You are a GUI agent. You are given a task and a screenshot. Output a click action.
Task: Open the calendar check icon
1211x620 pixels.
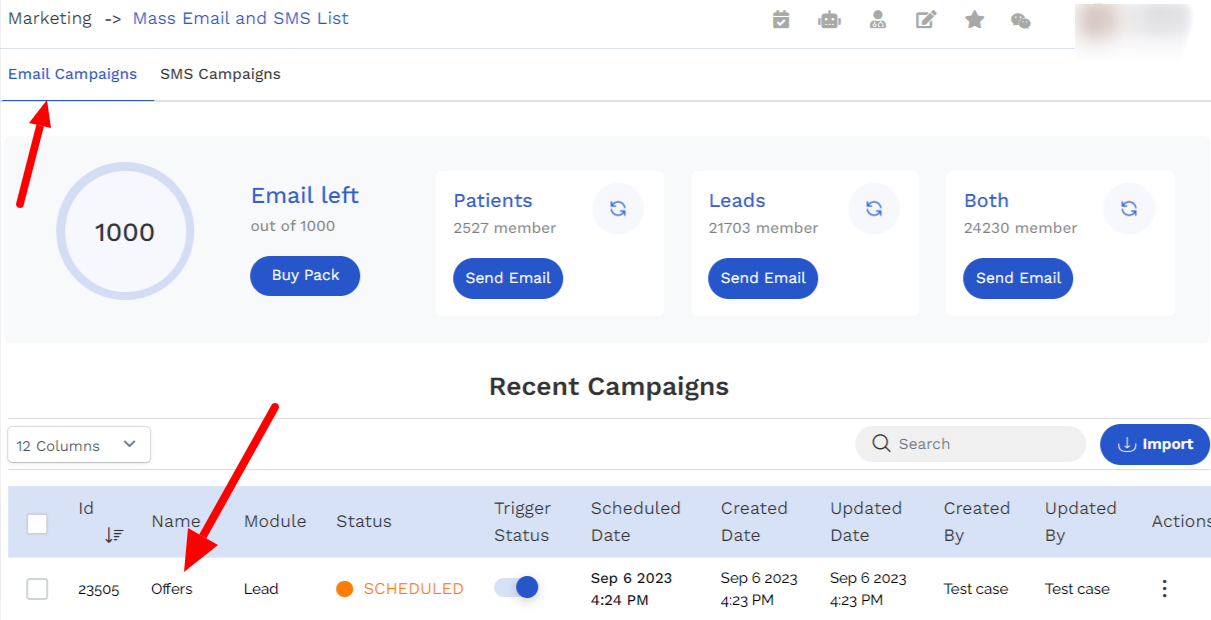[x=781, y=19]
